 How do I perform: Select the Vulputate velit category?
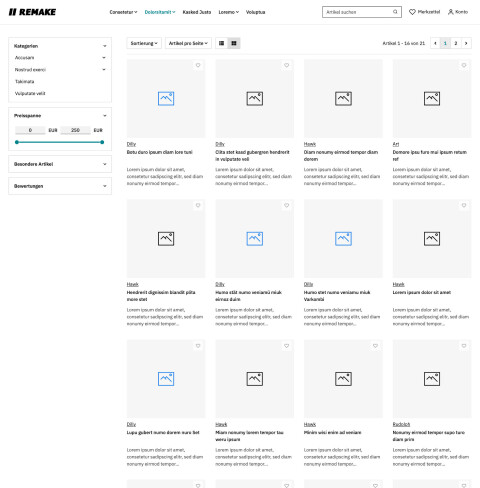[30, 93]
